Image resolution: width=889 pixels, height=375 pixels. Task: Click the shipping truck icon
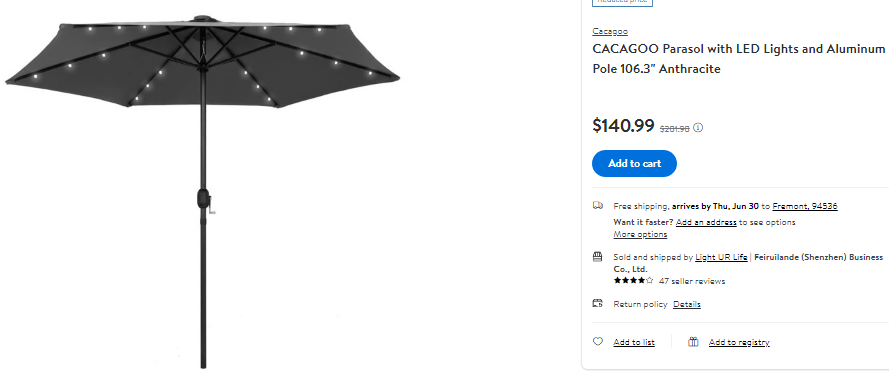(x=598, y=205)
